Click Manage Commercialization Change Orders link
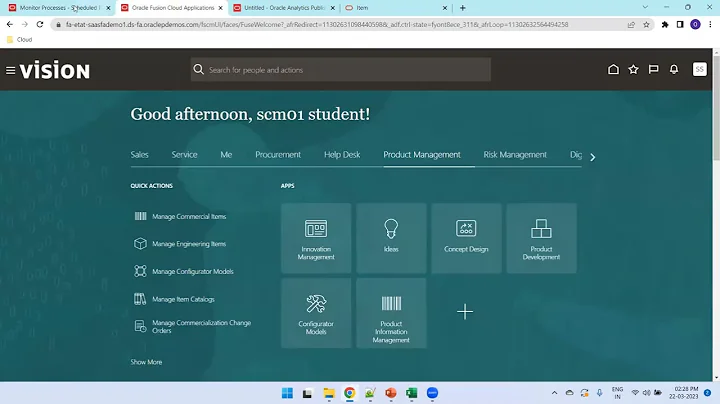Viewport: 720px width, 404px height. [x=202, y=326]
